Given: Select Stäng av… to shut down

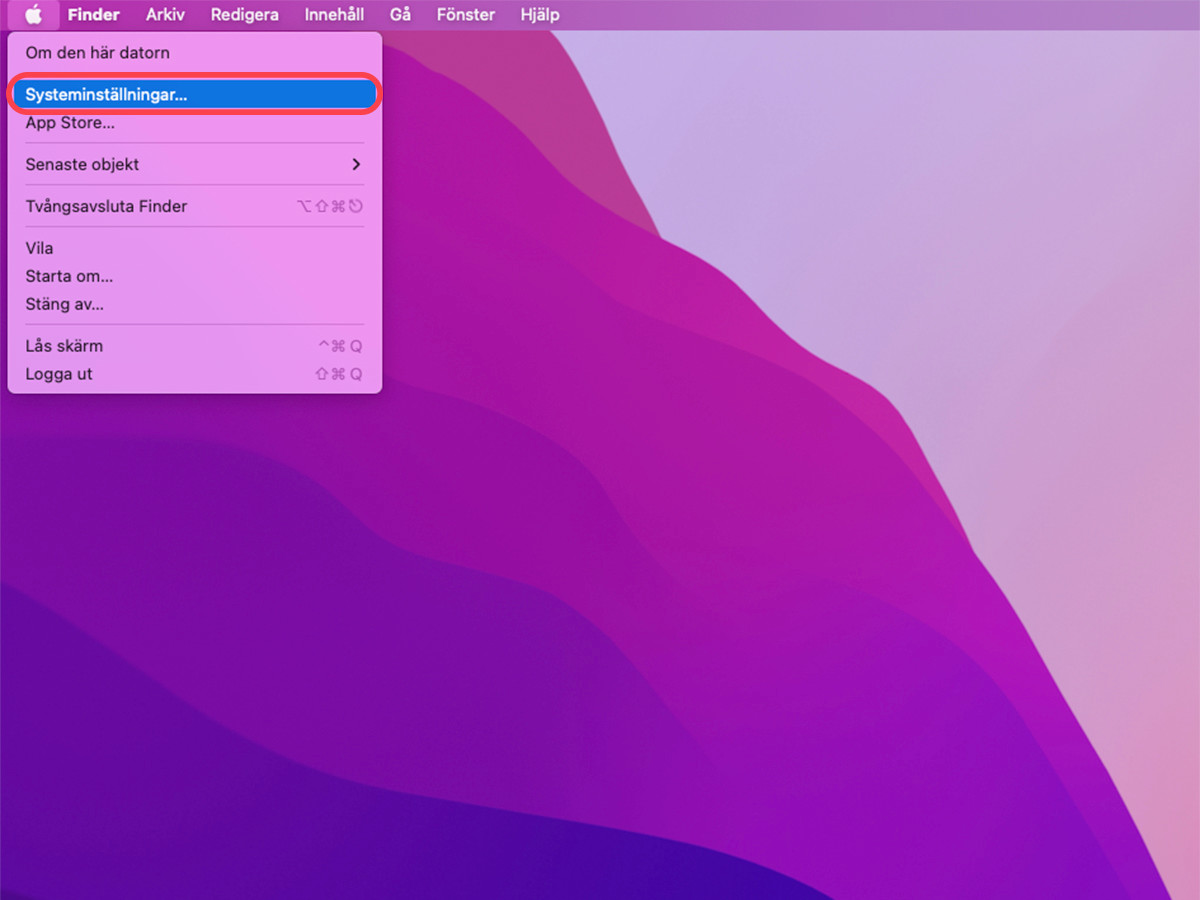Looking at the screenshot, I should [x=195, y=304].
